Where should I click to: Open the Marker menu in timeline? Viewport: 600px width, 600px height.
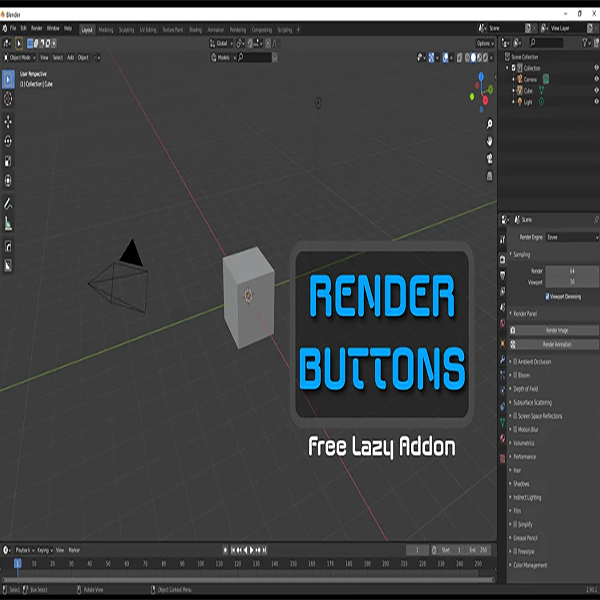point(74,550)
